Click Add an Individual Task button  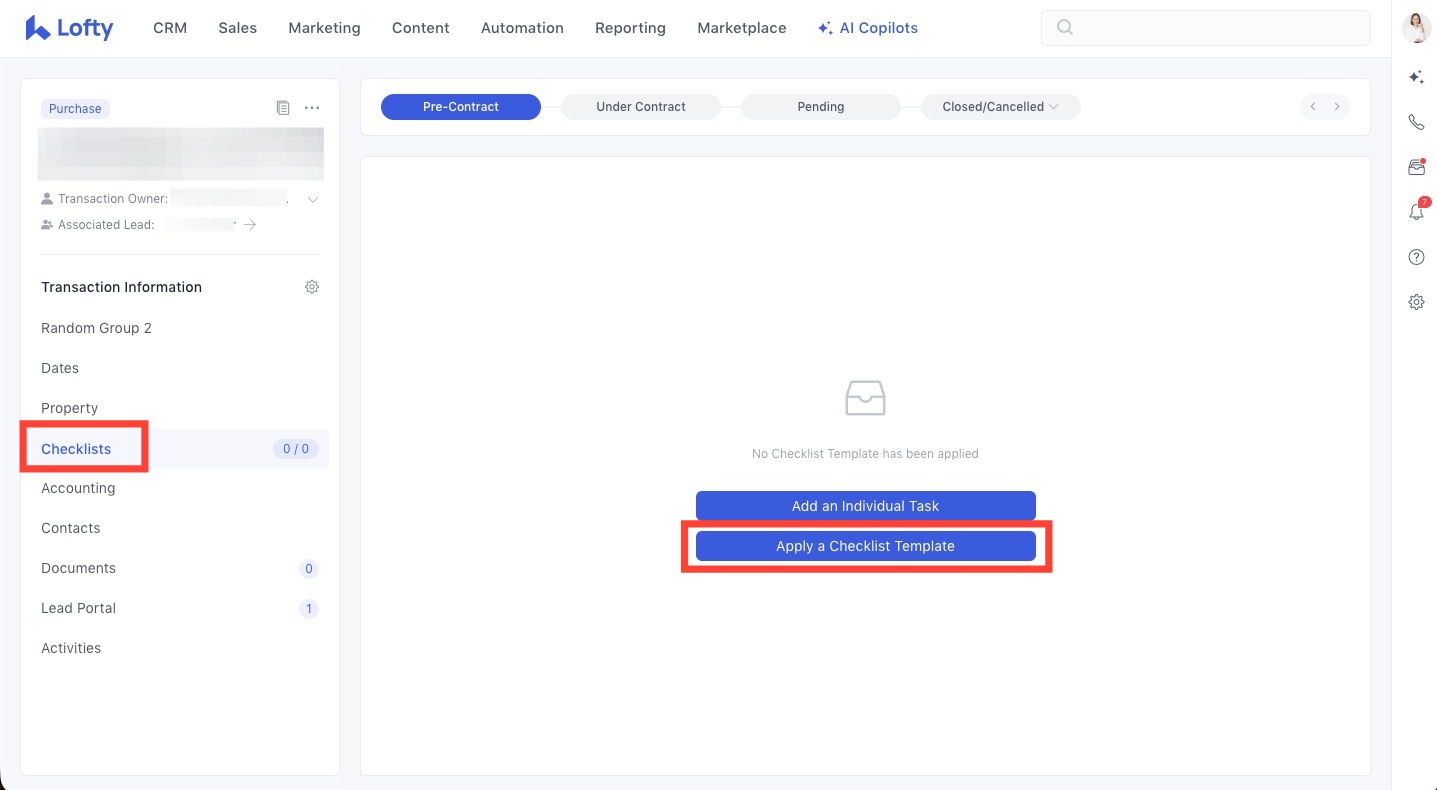(866, 506)
